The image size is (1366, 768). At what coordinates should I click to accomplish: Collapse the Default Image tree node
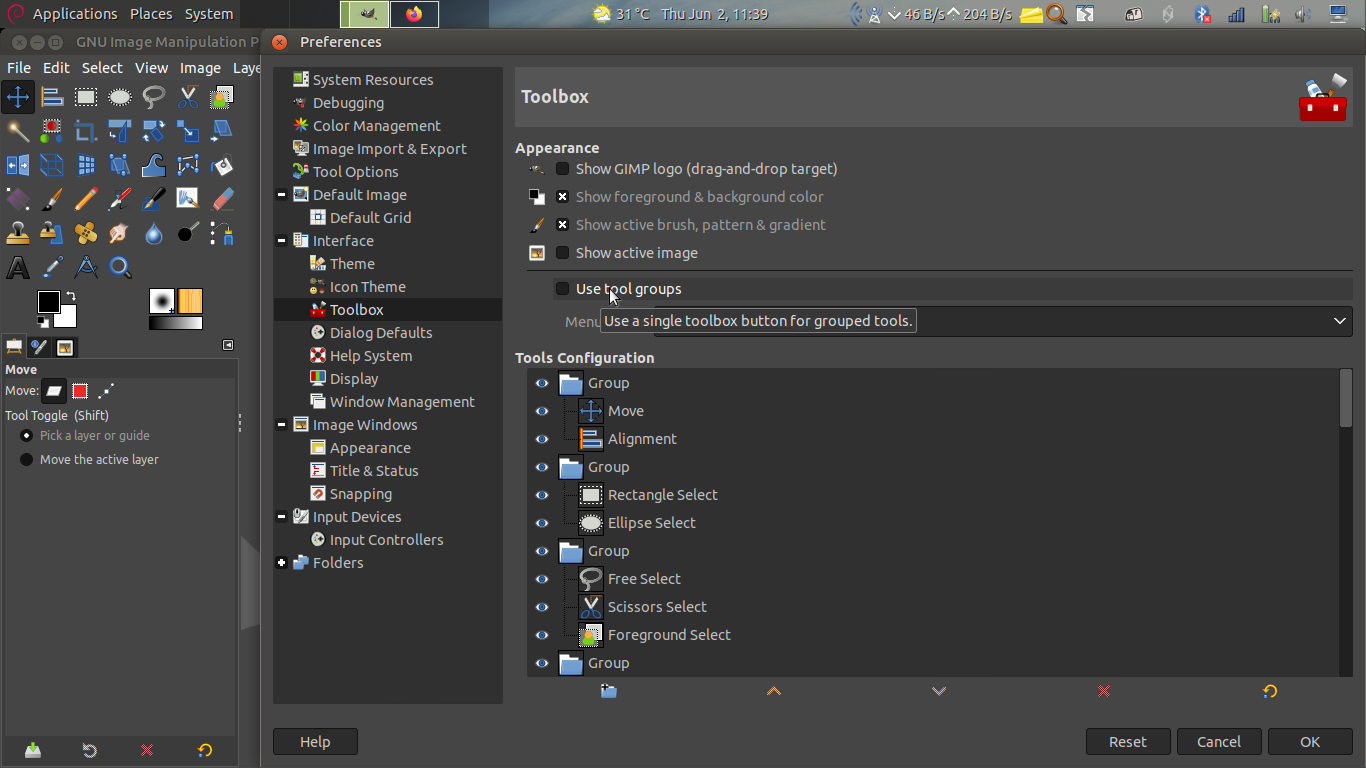point(282,195)
